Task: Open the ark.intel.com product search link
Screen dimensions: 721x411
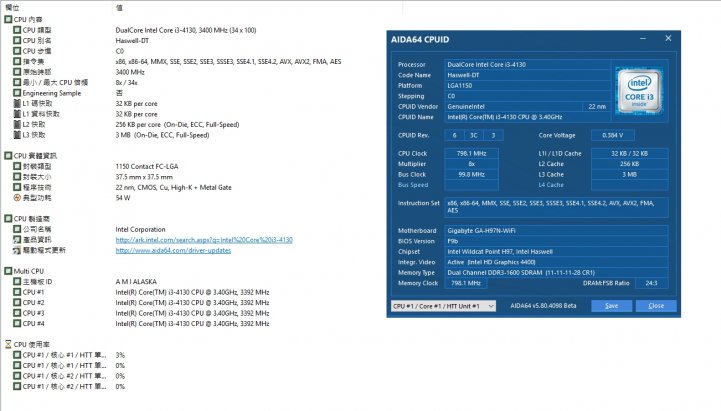Action: tap(204, 240)
